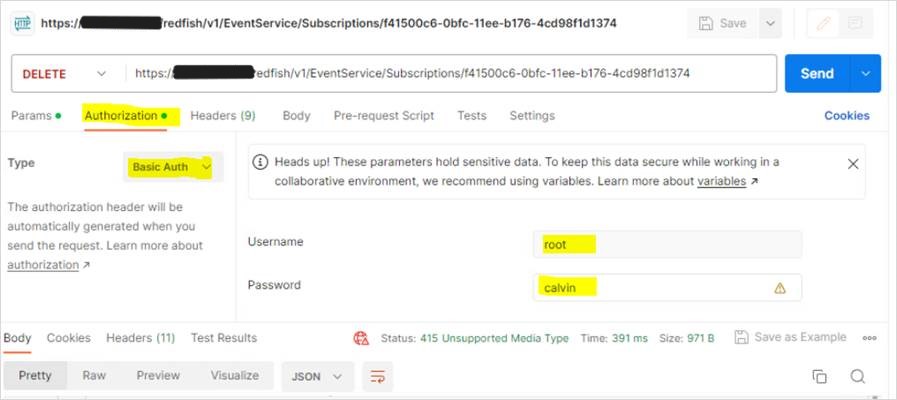
Task: Click the password warning triangle icon
Action: (x=780, y=288)
